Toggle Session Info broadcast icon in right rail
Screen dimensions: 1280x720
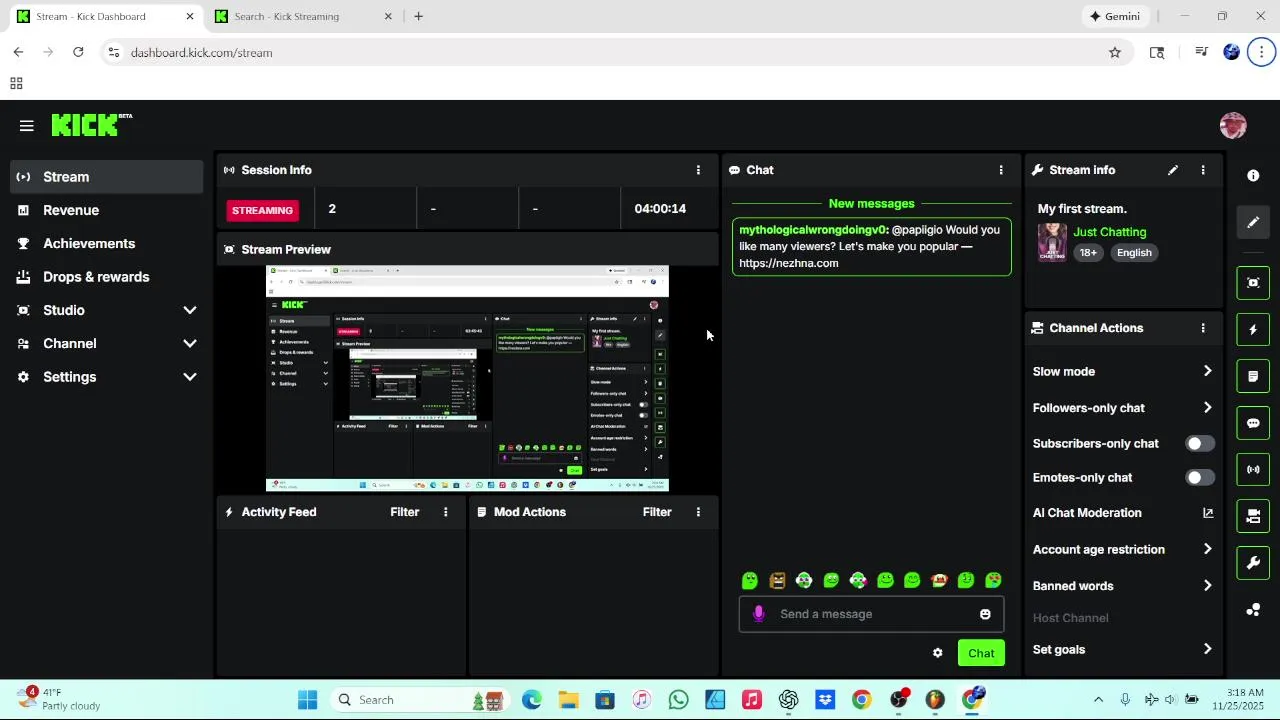[1253, 469]
